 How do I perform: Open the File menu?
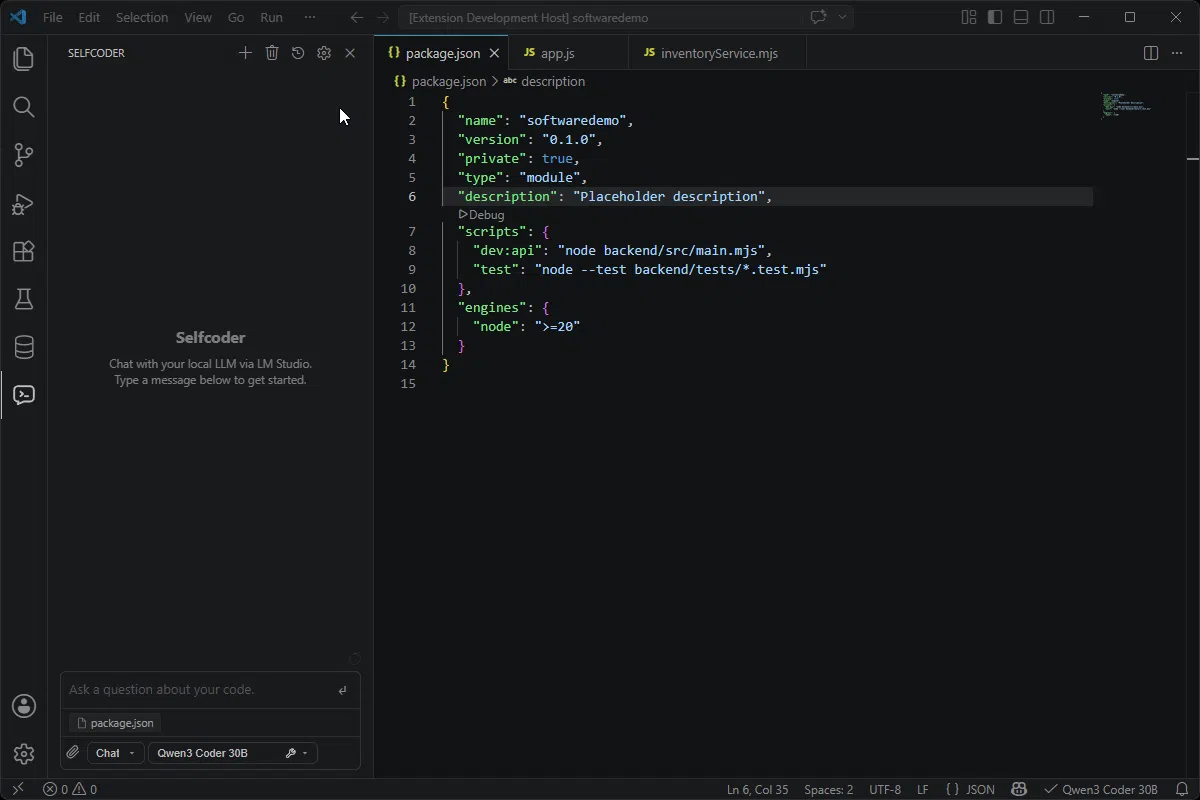click(52, 17)
